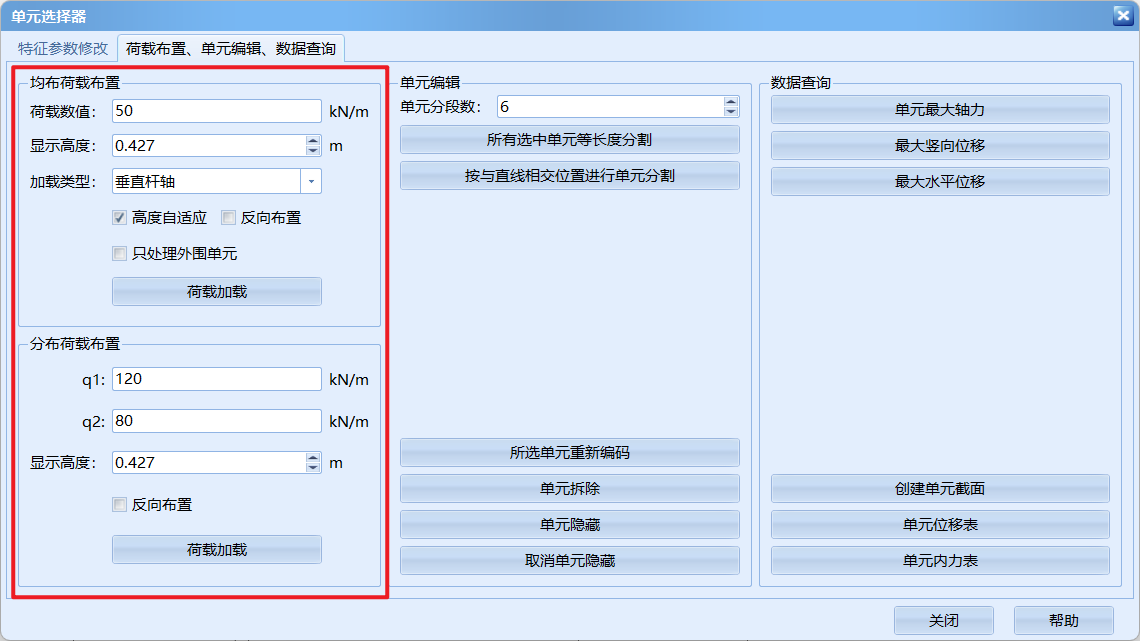Select the 荷载布置、单元编辑、数据查询 tab
Screen dimensions: 1140x641
231,48
